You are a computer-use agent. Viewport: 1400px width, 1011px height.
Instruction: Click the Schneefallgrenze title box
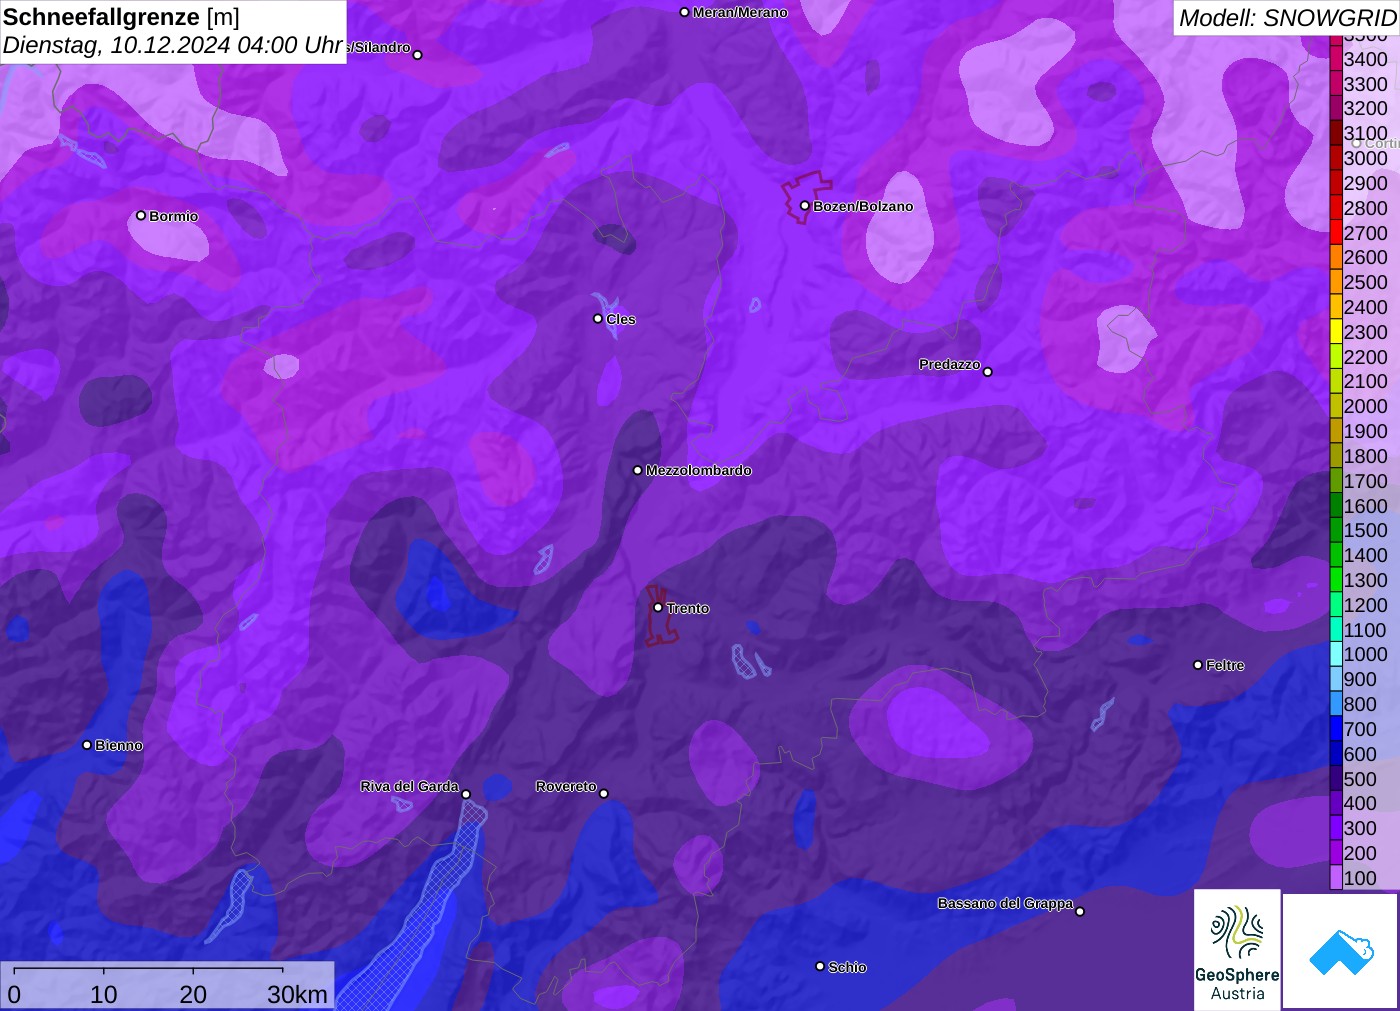click(173, 31)
